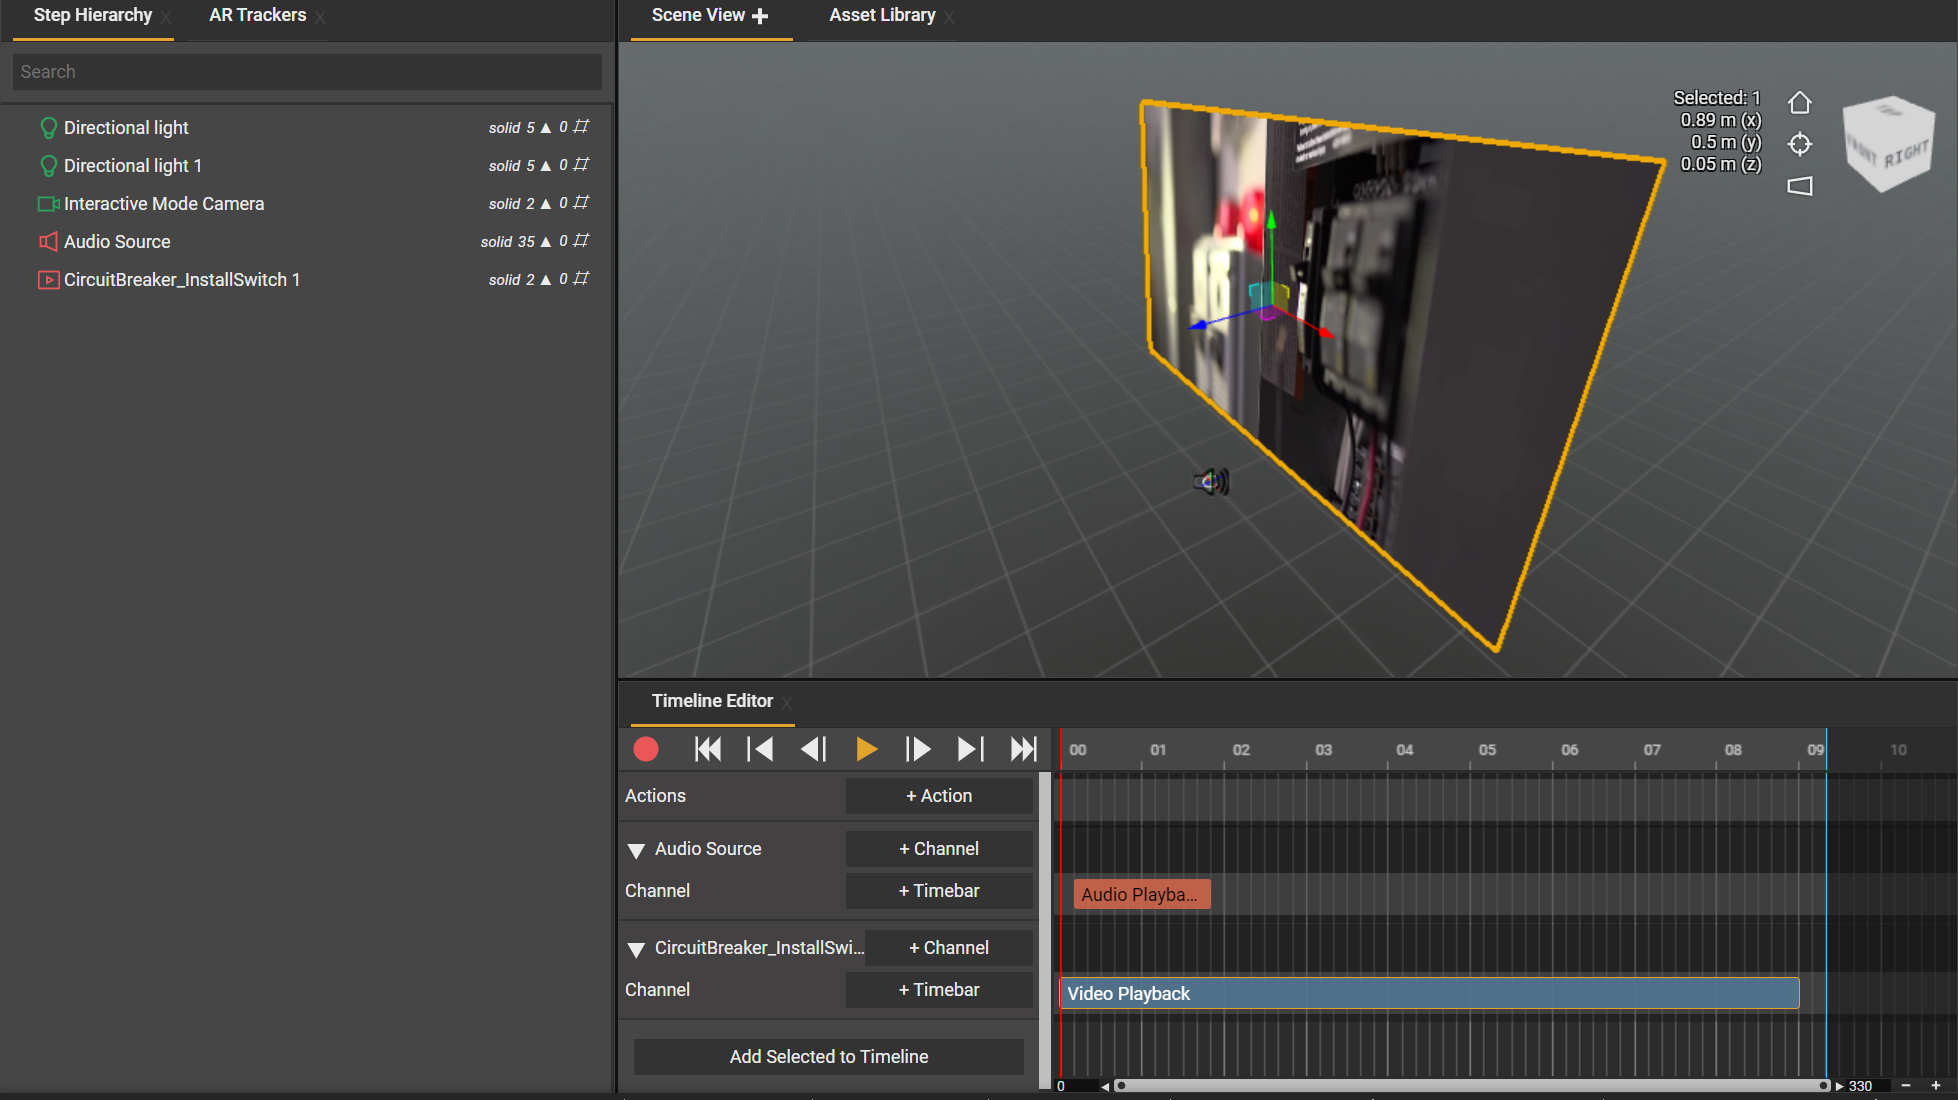Collapse the CircuitBreaker_InstallSwitch timeline group

coord(636,949)
